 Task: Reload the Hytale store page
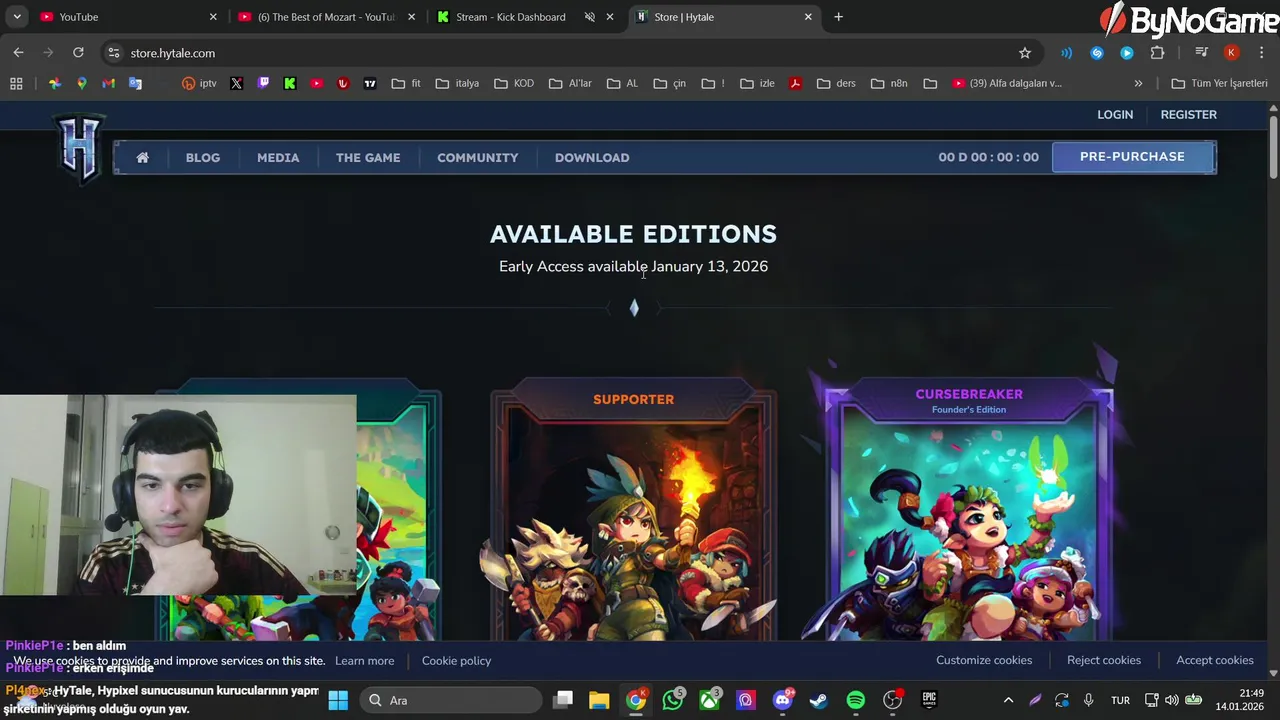click(78, 53)
